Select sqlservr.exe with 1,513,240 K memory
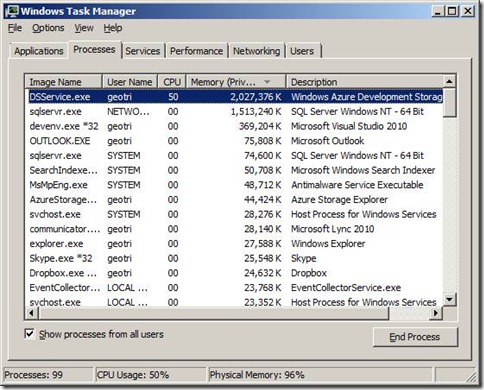 click(234, 112)
